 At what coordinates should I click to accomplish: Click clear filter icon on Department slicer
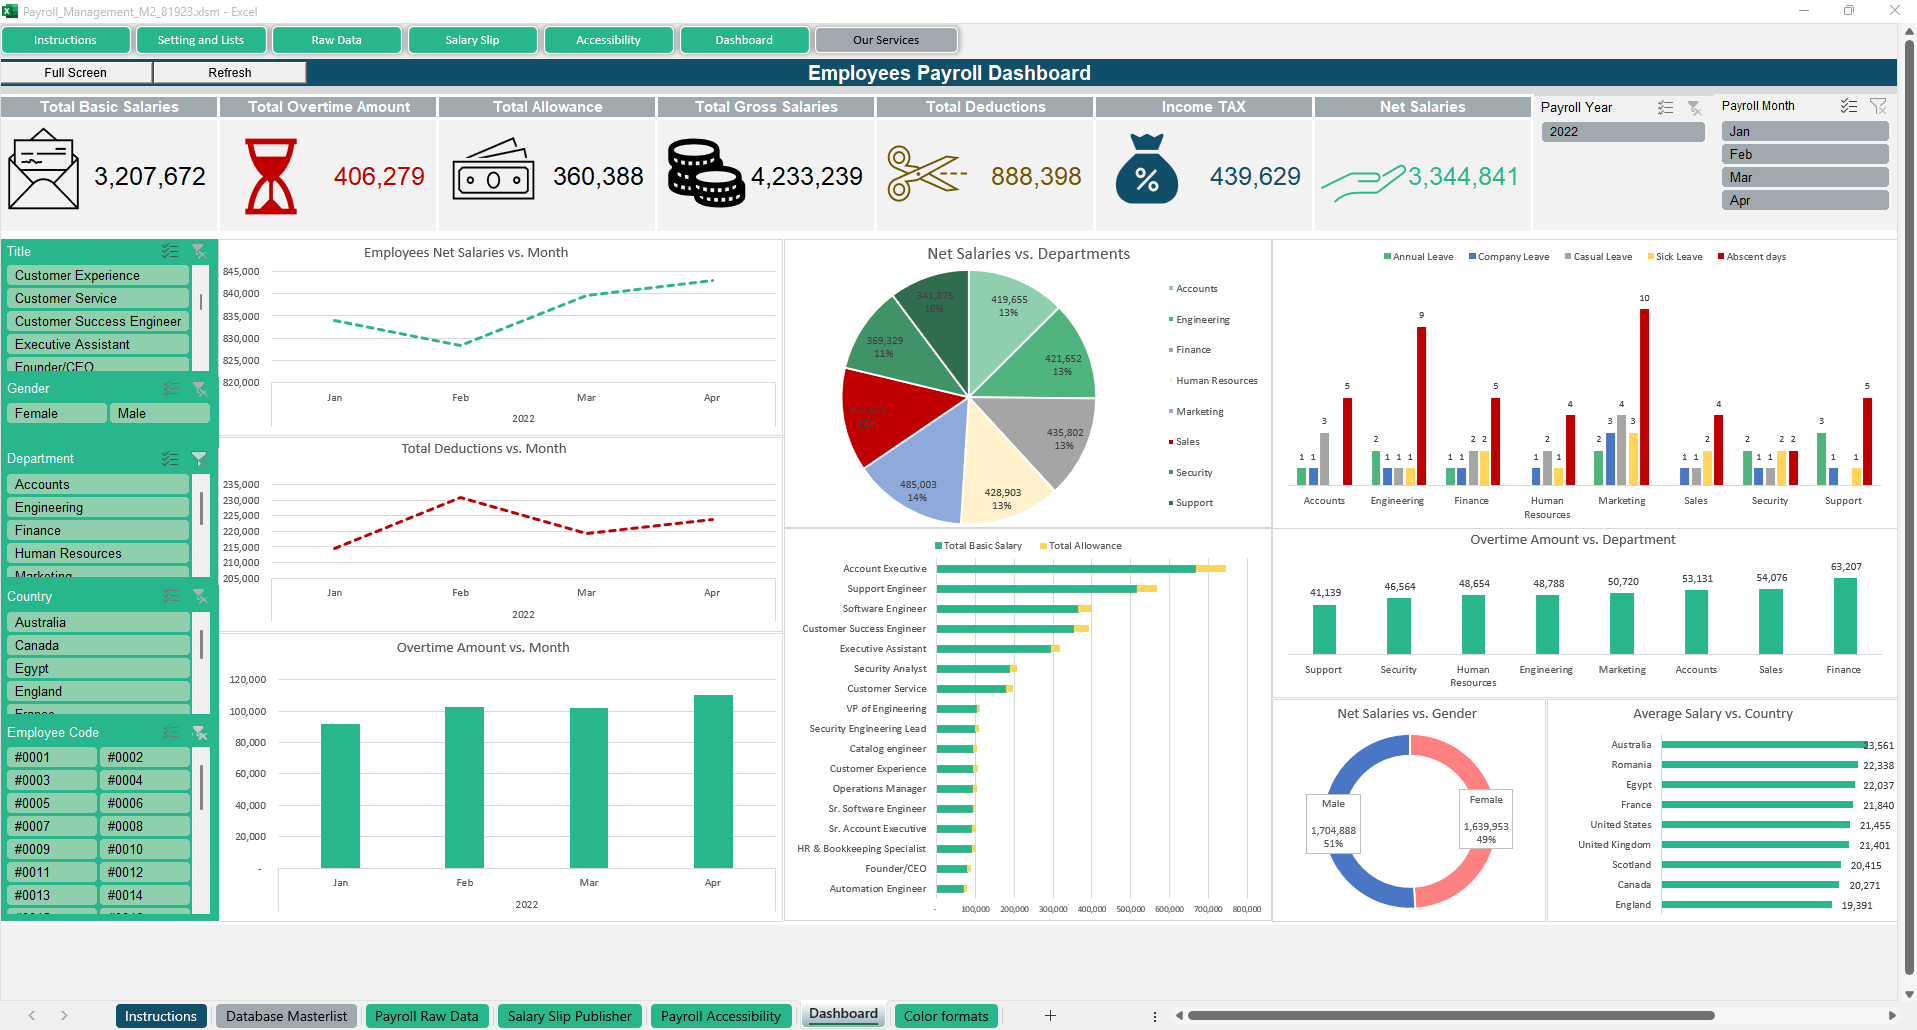click(199, 459)
